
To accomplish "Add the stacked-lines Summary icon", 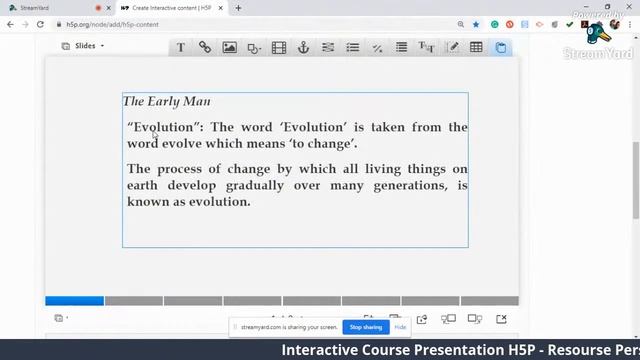I will (402, 47).
